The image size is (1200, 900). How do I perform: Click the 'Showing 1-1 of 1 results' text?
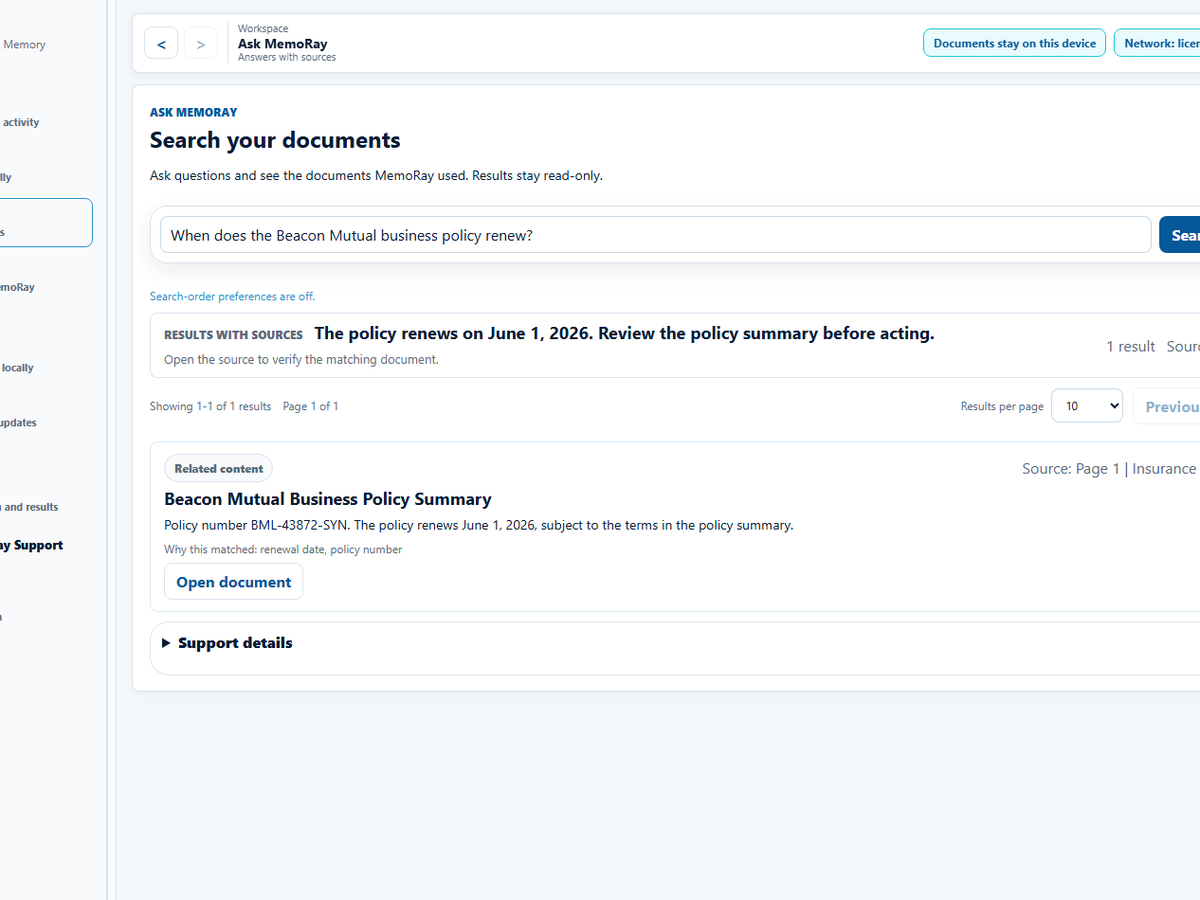click(x=211, y=406)
